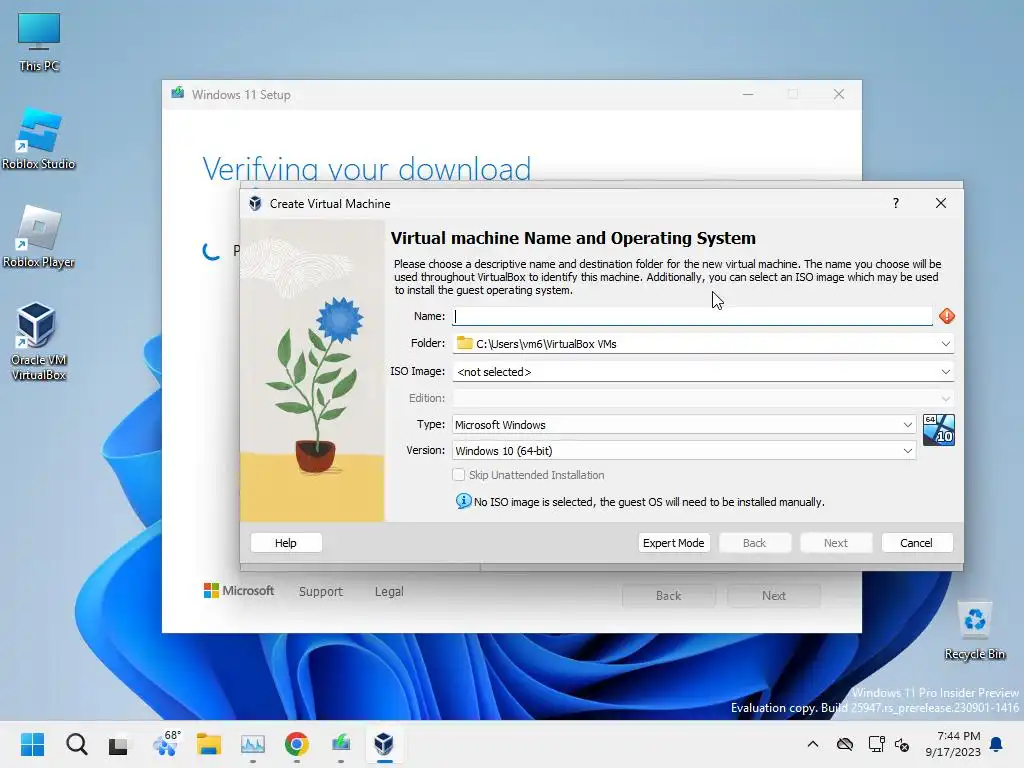The height and width of the screenshot is (768, 1024).
Task: Switch to Expert Mode
Action: (673, 543)
